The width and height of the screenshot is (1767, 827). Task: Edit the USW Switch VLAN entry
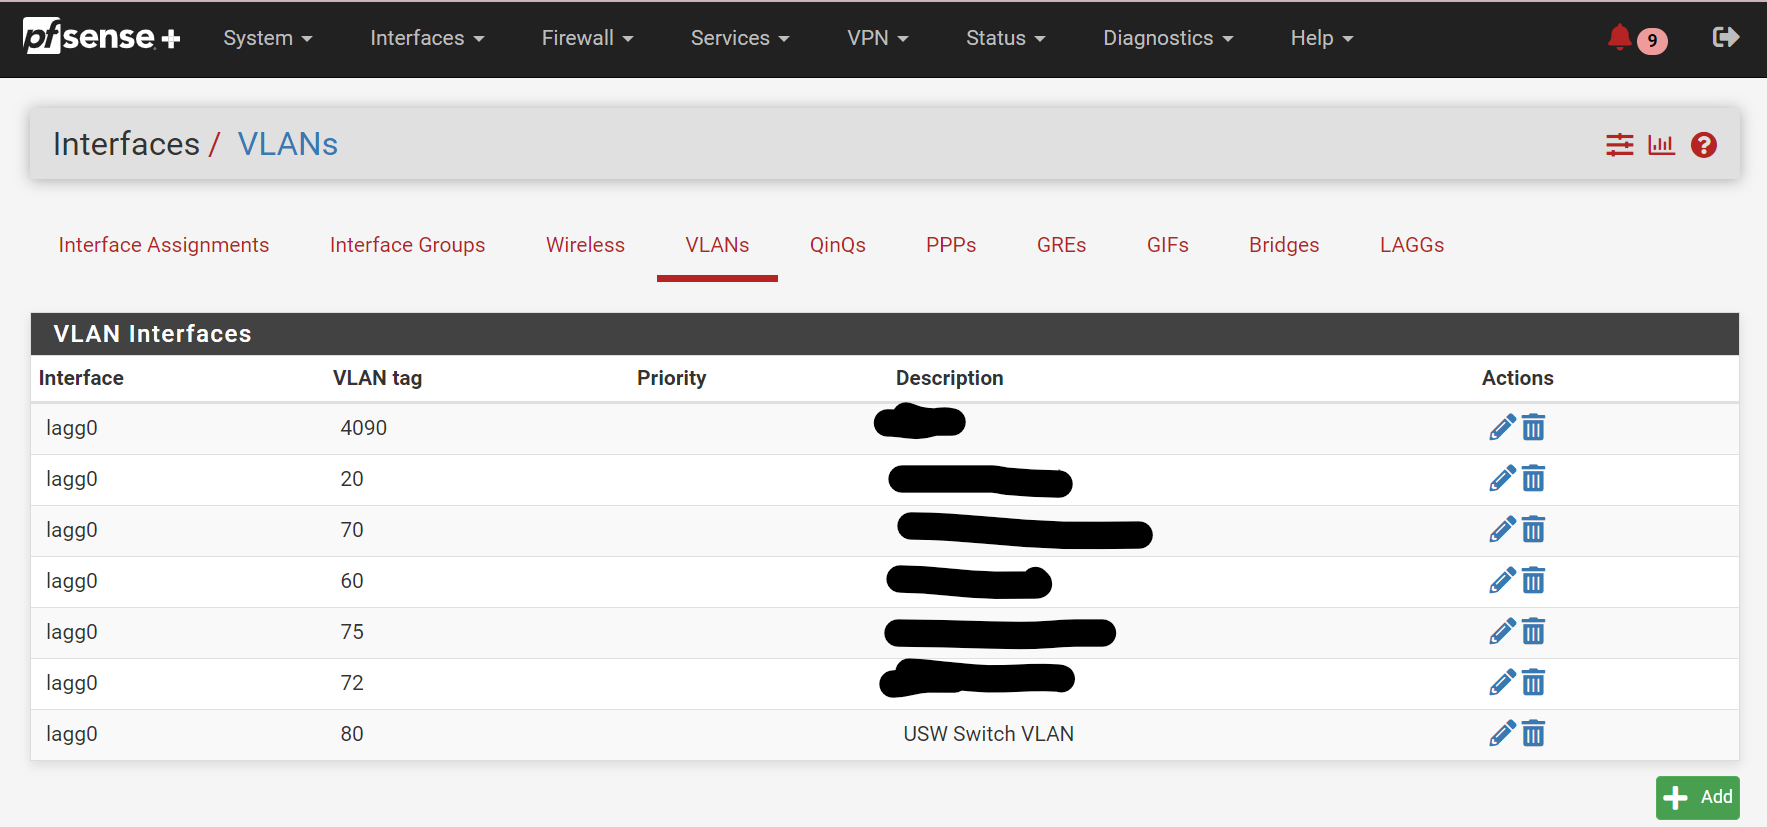click(x=1501, y=734)
